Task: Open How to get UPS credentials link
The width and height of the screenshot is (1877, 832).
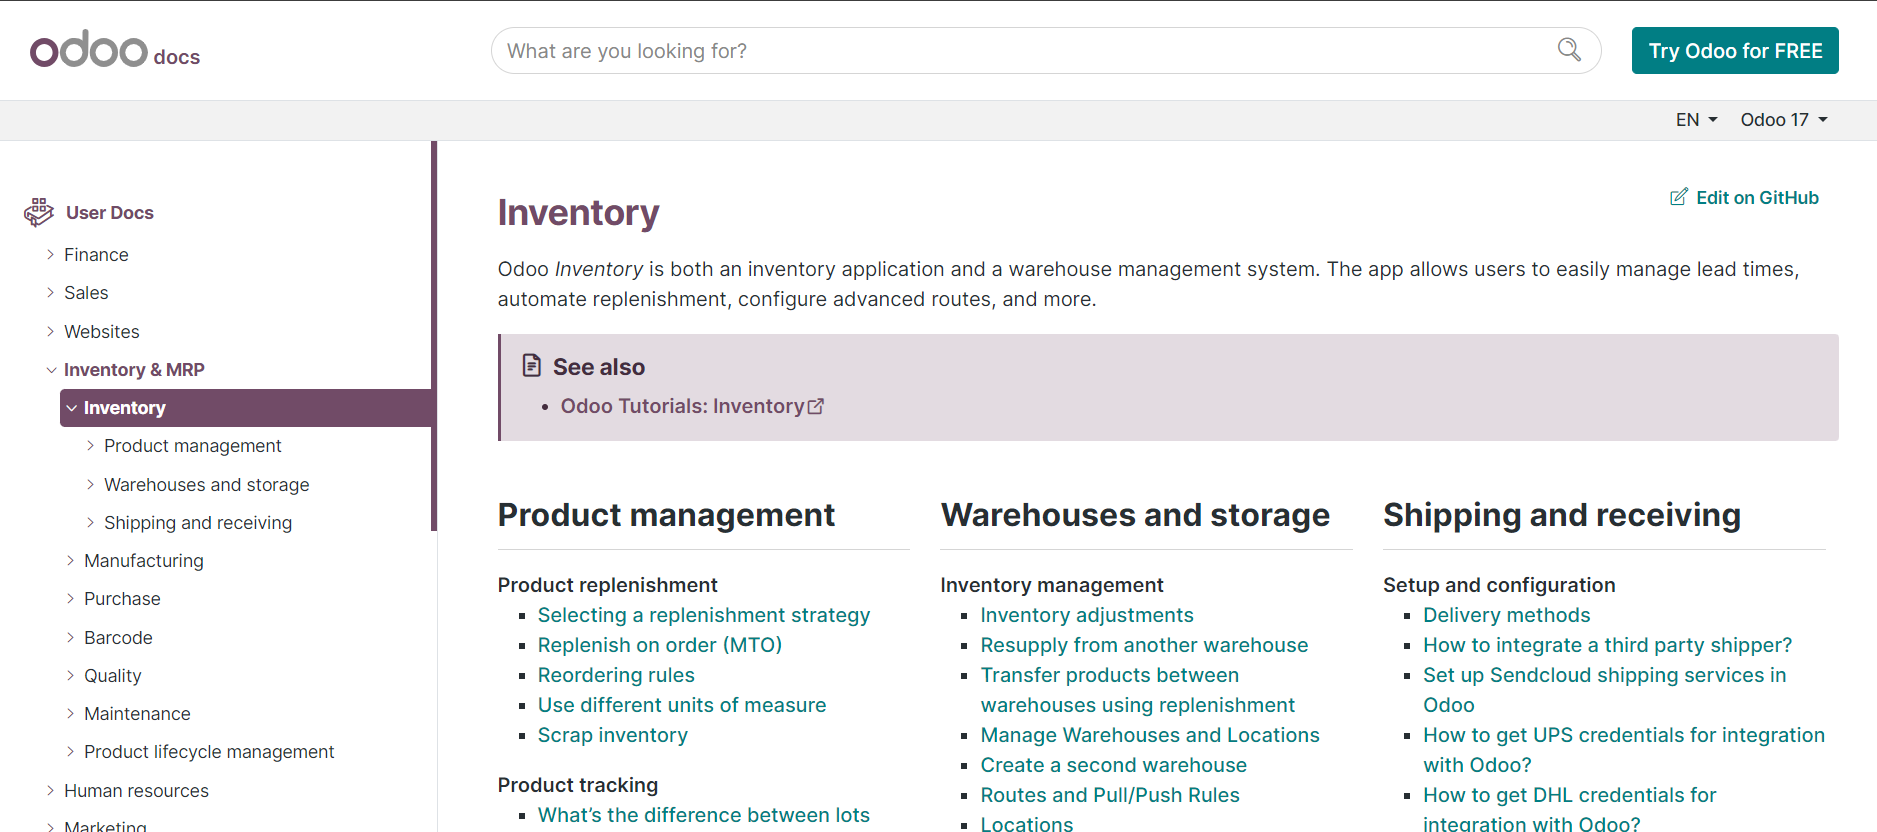Action: pos(1624,750)
